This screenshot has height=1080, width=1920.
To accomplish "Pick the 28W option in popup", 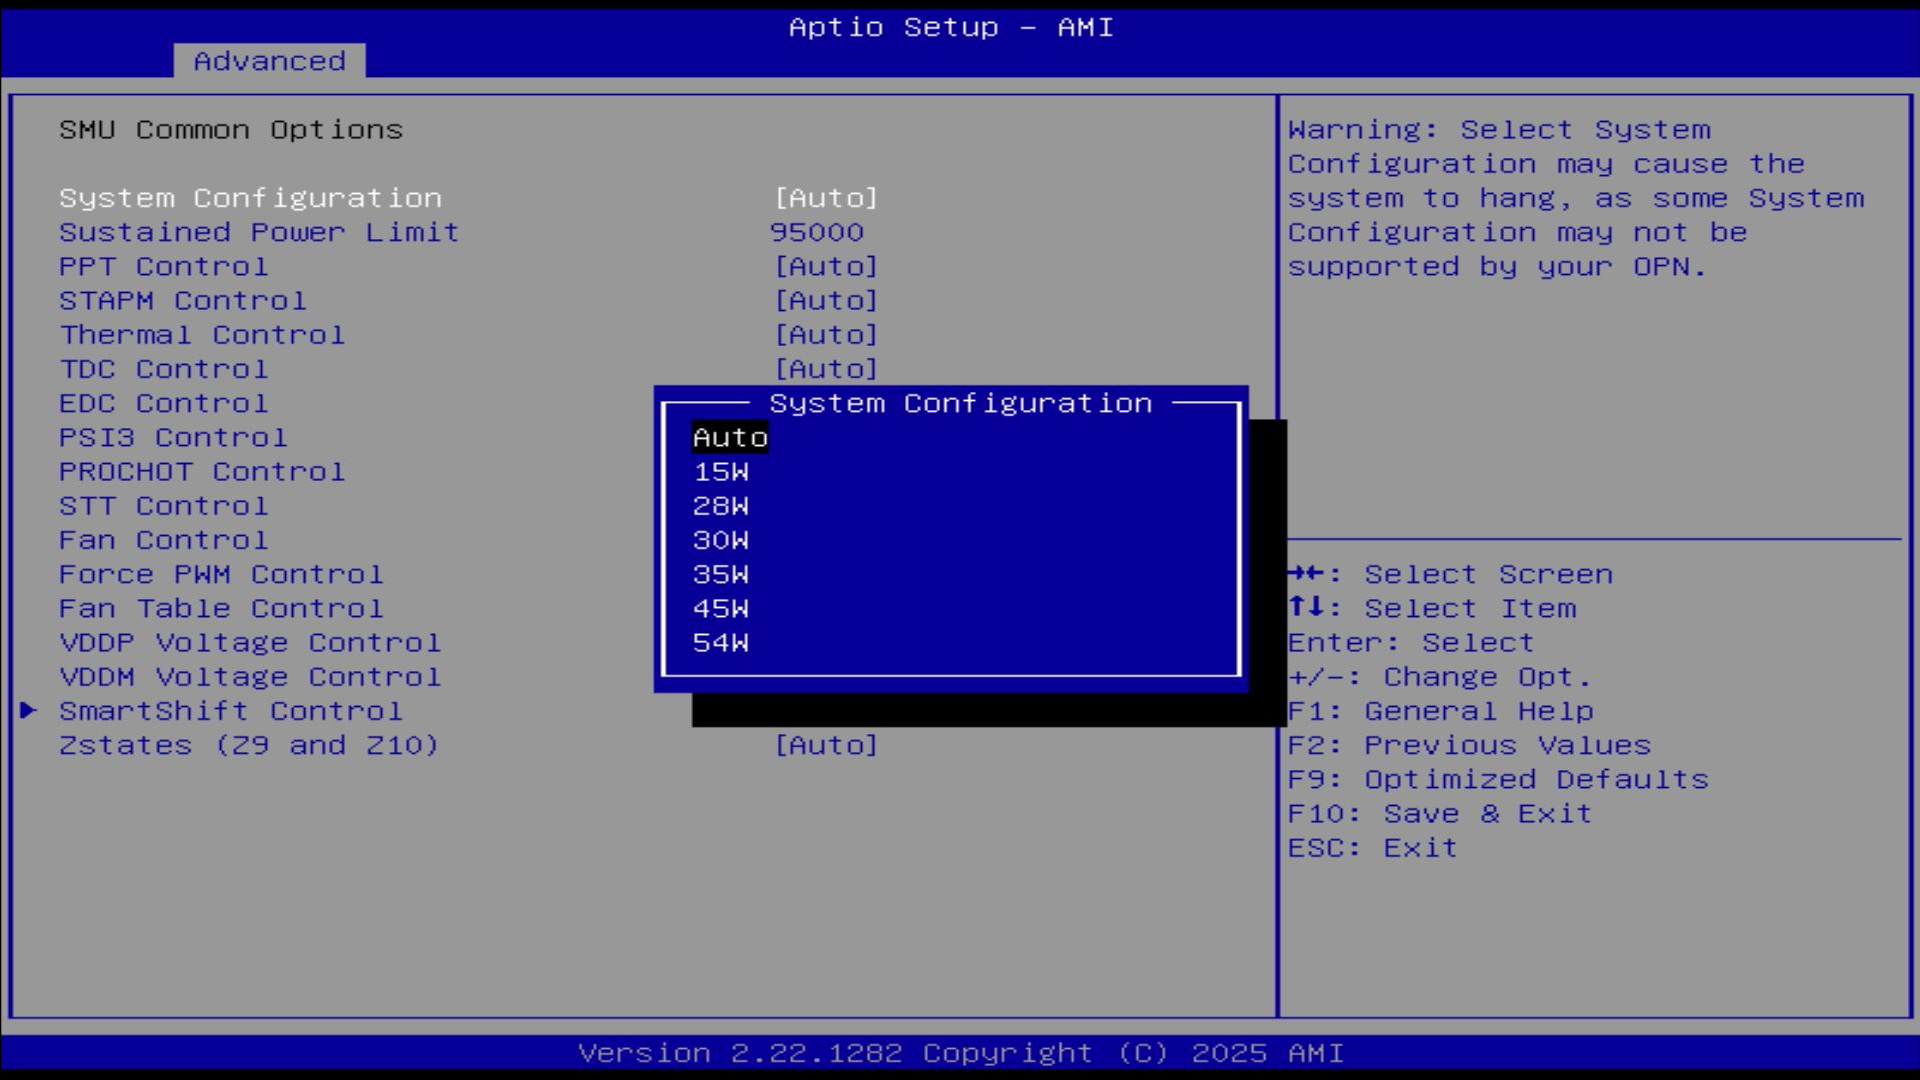I will 720,506.
